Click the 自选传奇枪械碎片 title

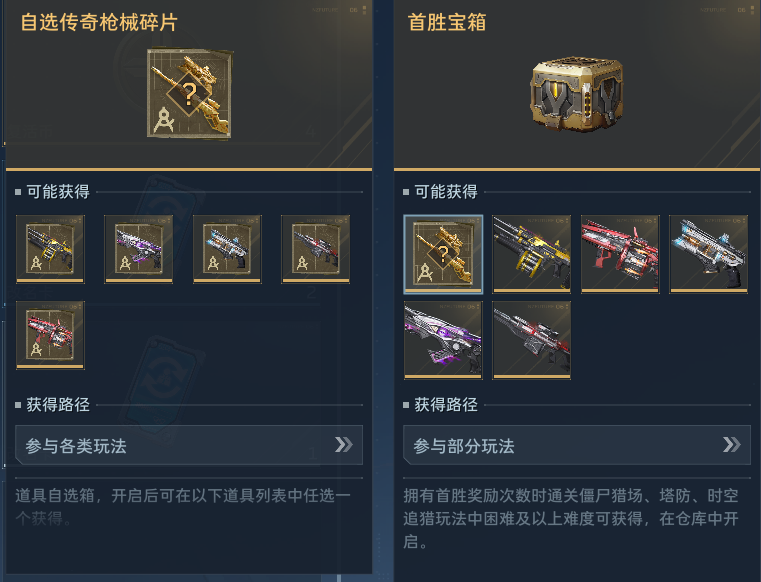click(99, 22)
